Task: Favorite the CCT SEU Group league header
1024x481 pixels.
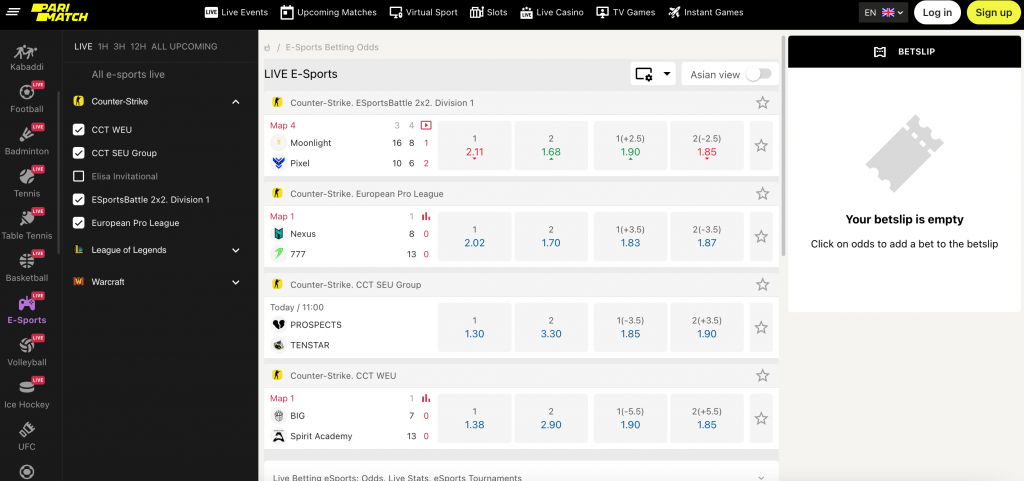Action: (x=762, y=285)
